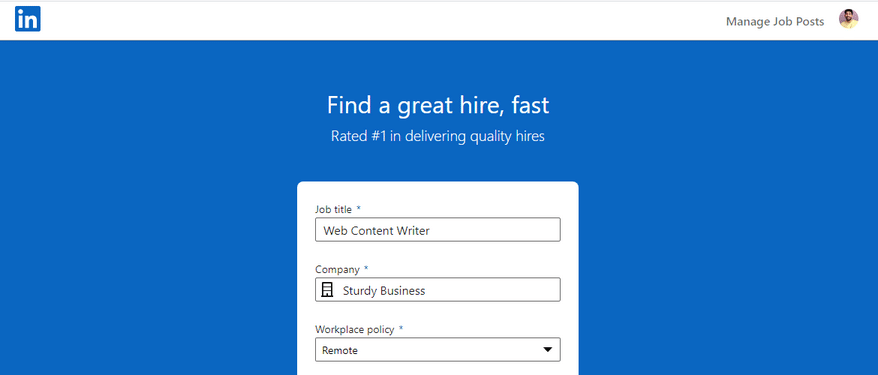Click the required asterisk beside Workplace policy
The image size is (878, 375).
click(401, 329)
